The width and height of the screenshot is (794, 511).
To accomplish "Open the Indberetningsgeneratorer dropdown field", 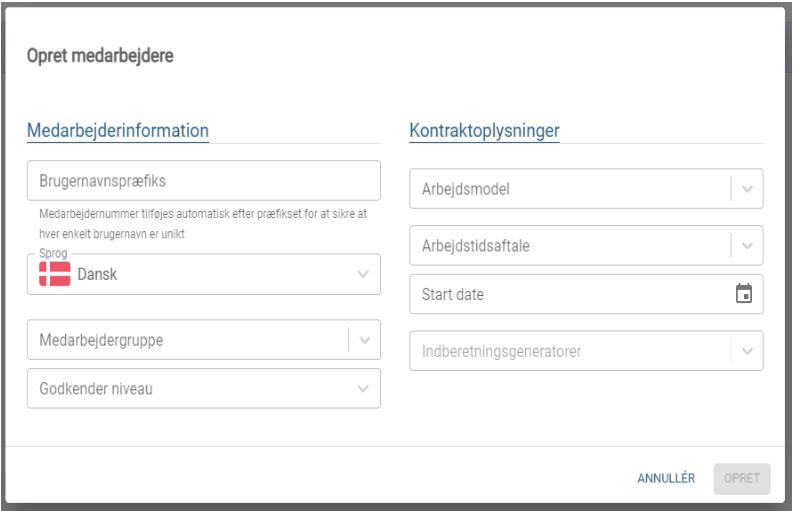I will pos(586,351).
